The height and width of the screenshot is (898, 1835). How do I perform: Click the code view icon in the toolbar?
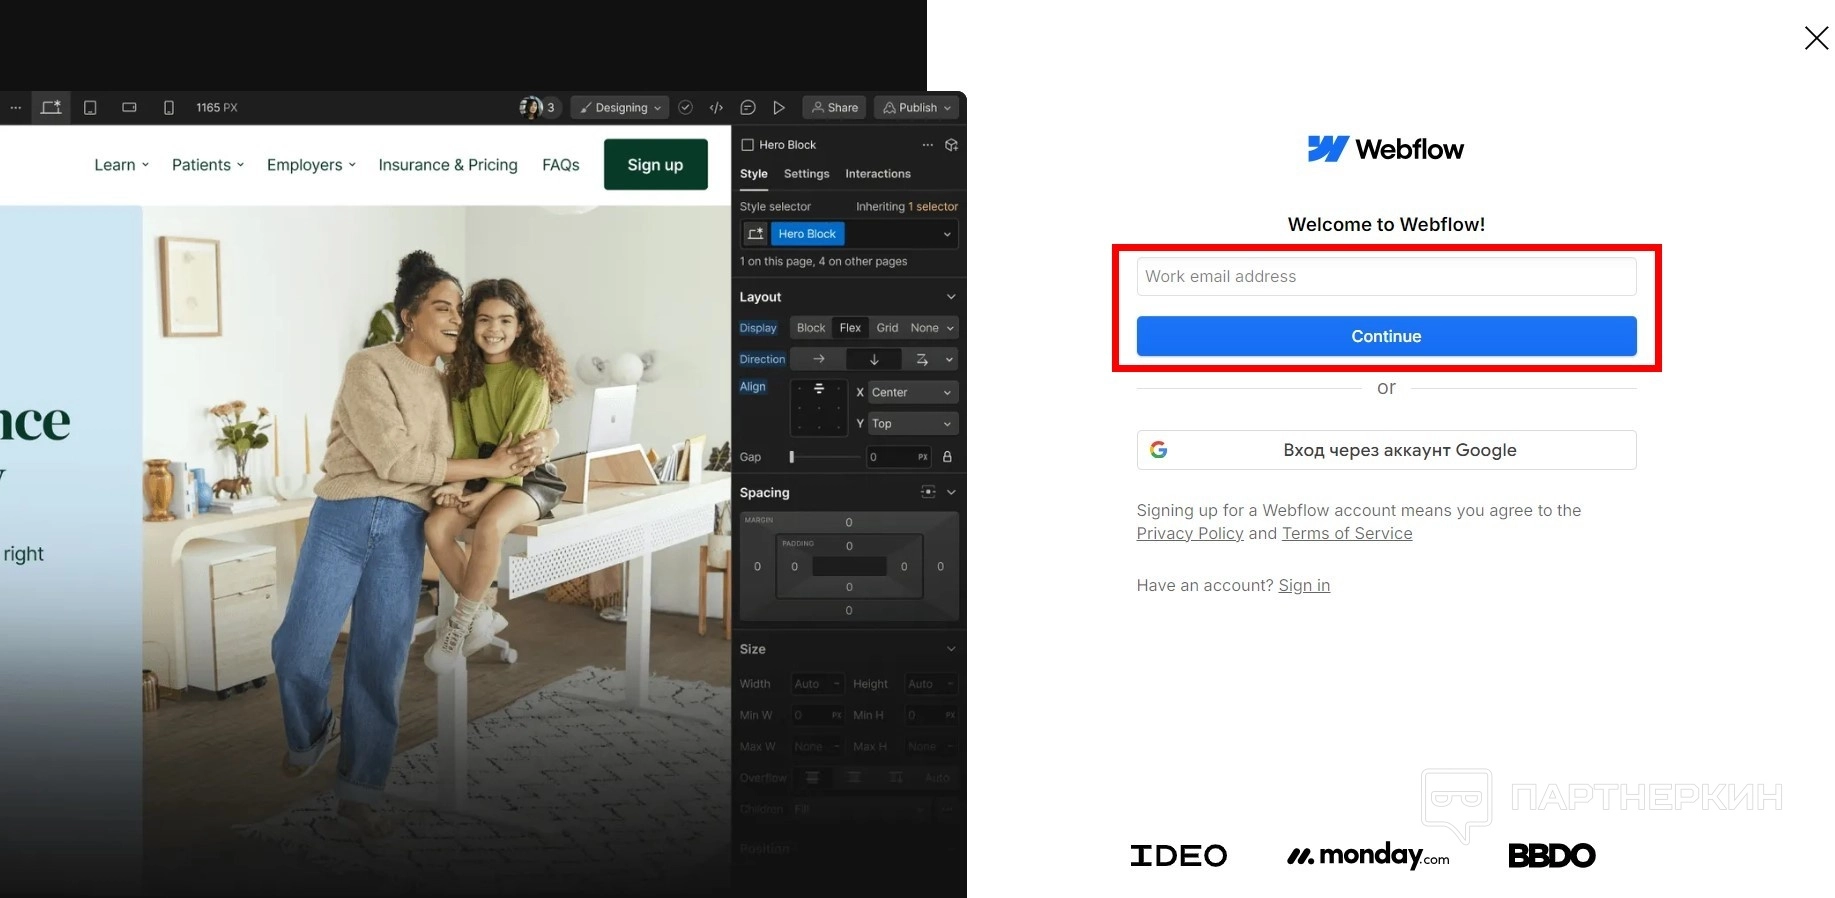pos(716,108)
